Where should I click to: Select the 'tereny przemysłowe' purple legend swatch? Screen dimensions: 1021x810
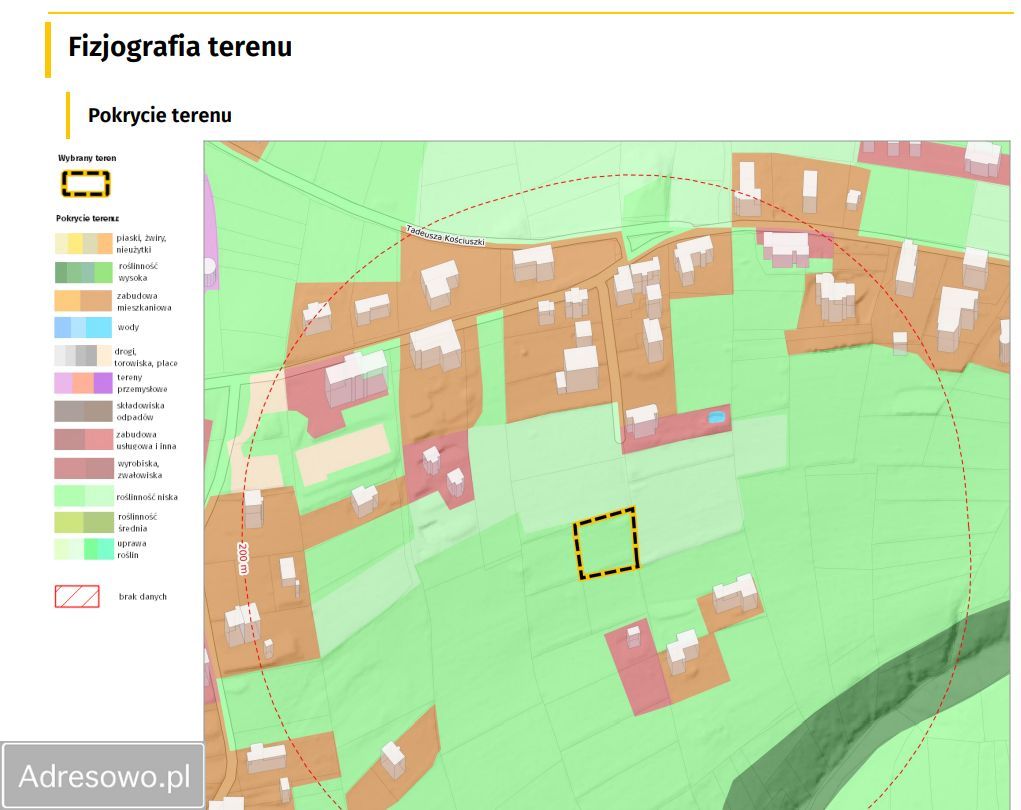[x=83, y=383]
